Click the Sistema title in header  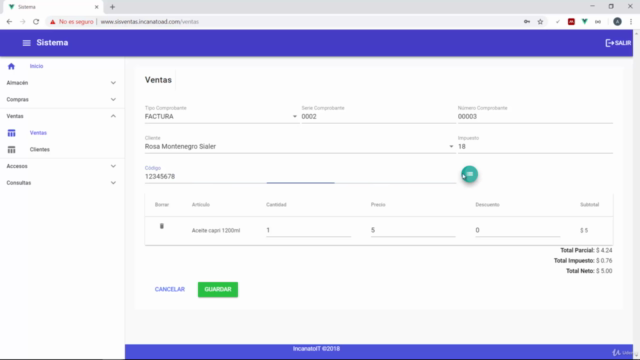[x=52, y=43]
